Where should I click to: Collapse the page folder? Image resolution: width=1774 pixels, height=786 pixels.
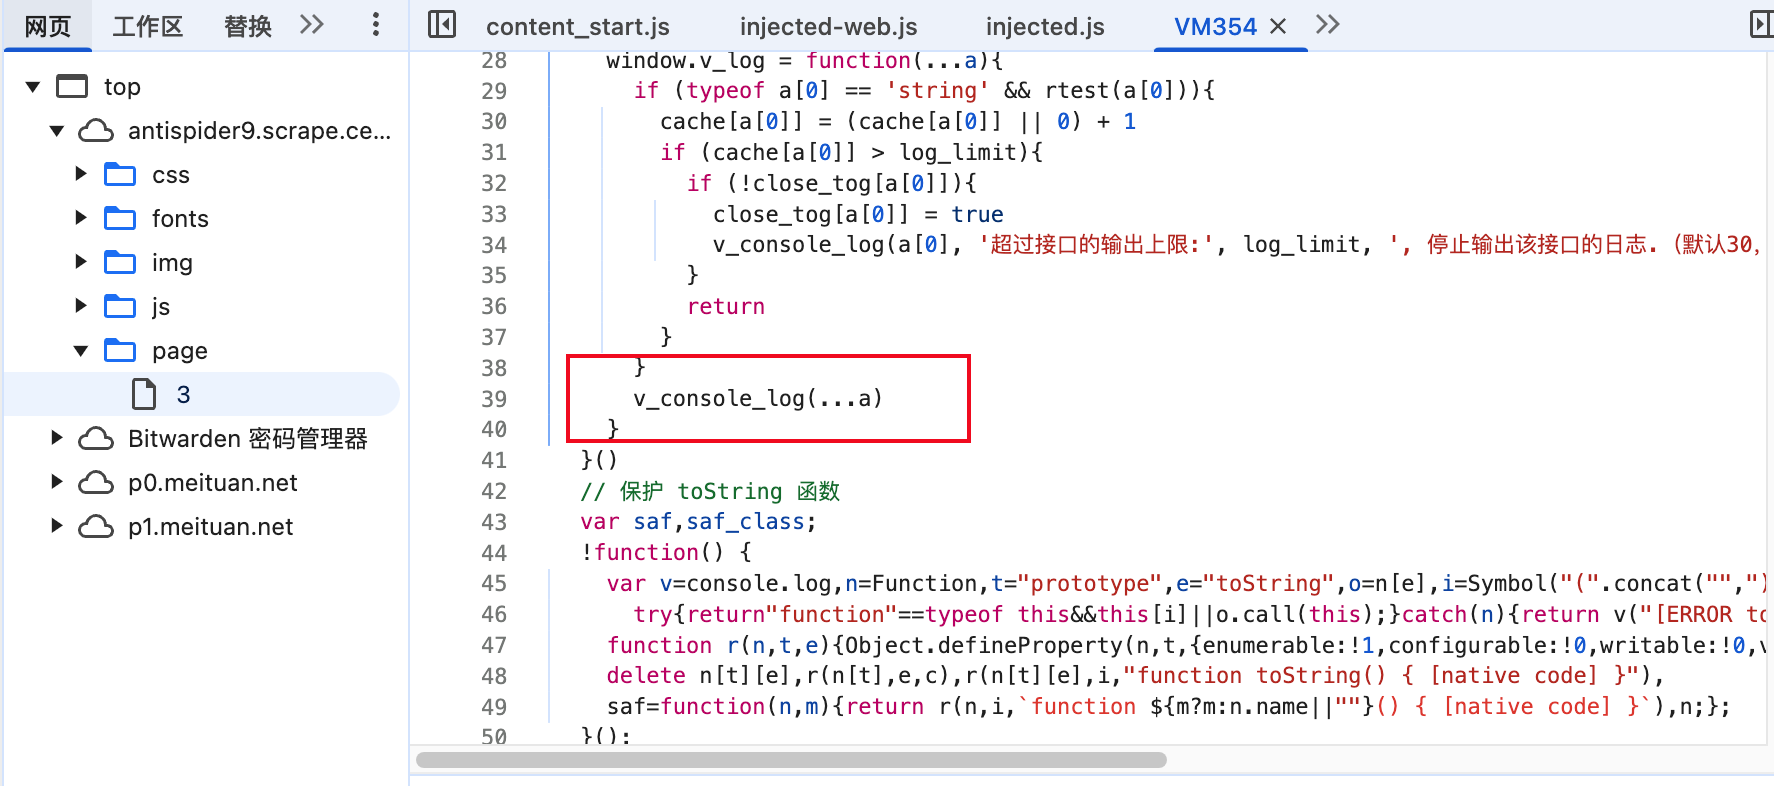click(81, 351)
